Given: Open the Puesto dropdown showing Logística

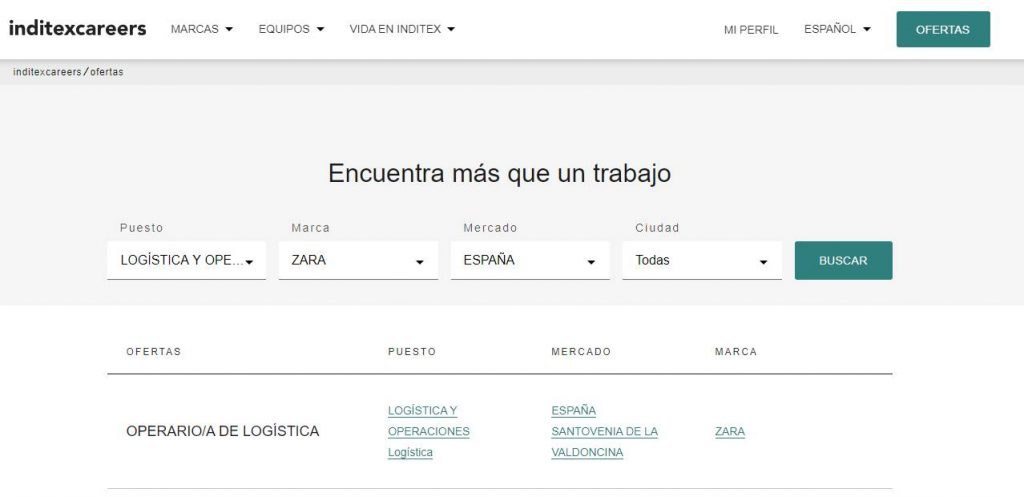Looking at the screenshot, I should [187, 260].
